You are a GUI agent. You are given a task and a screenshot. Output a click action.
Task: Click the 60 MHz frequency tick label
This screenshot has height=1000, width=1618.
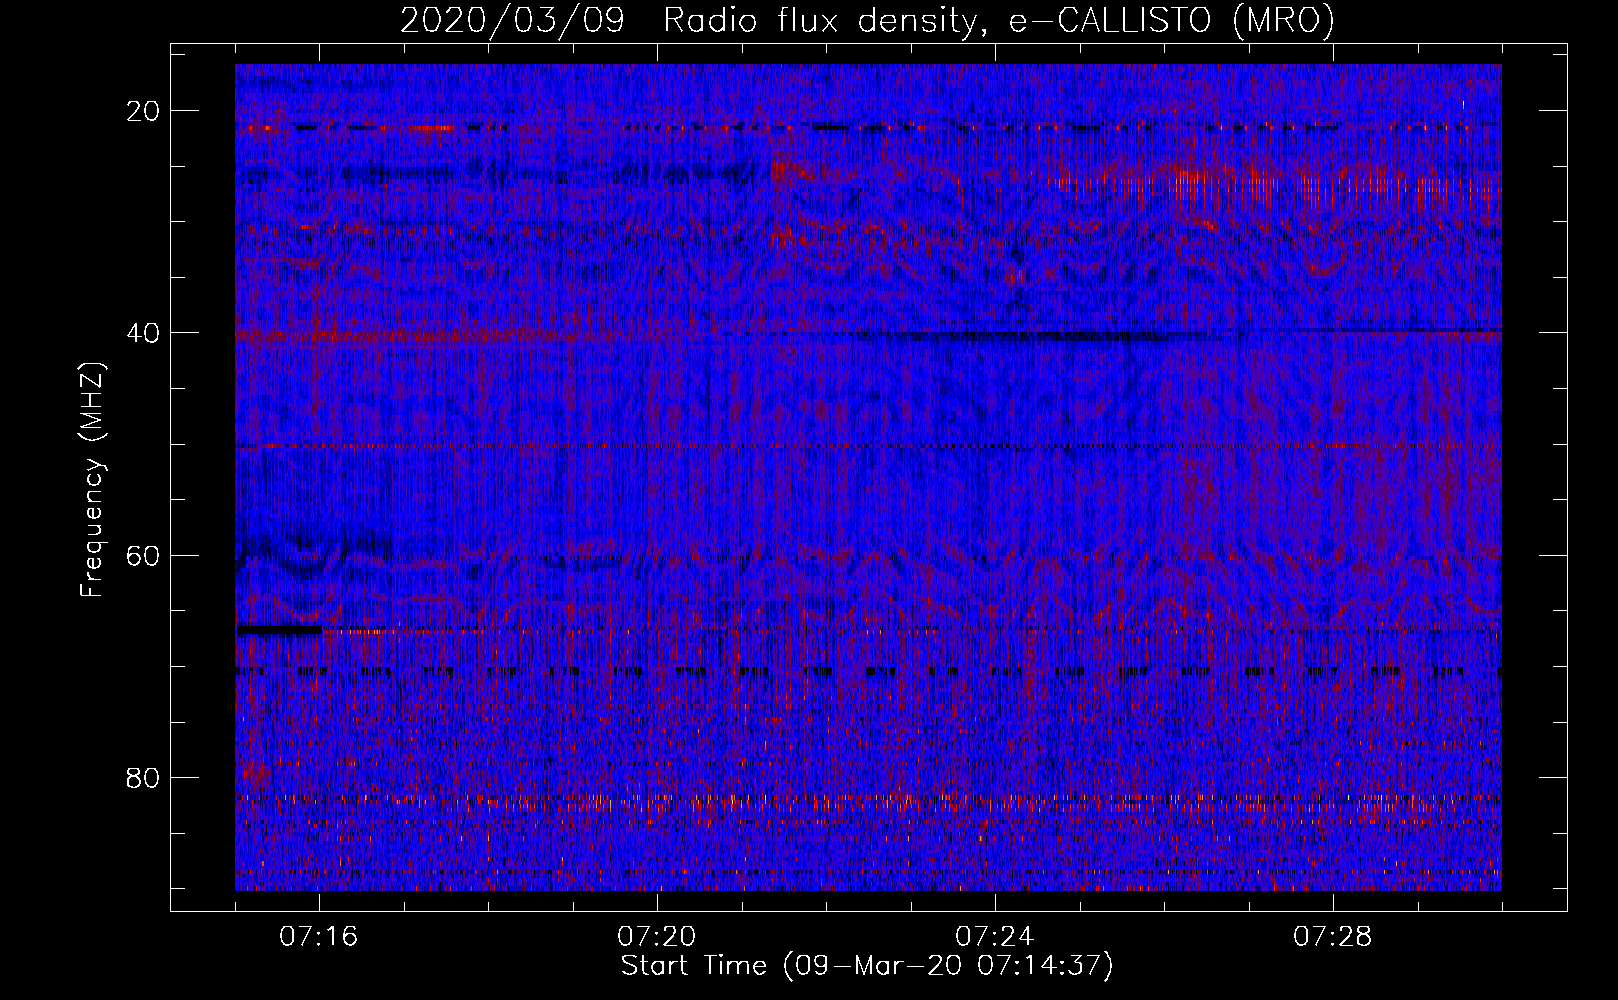pyautogui.click(x=143, y=554)
